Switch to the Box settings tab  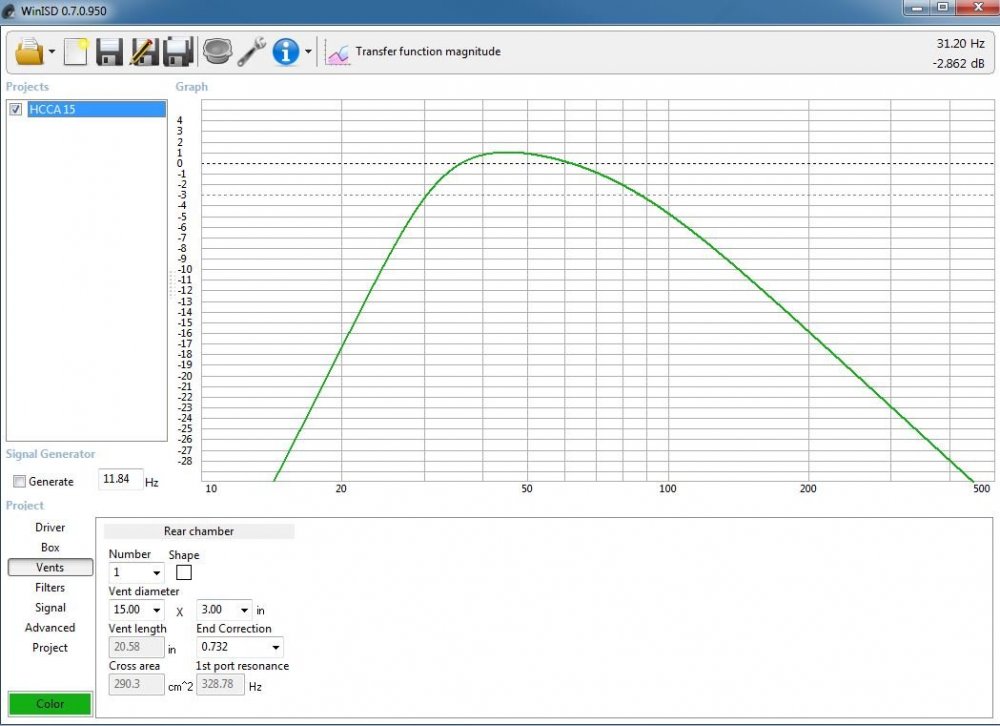pos(50,547)
